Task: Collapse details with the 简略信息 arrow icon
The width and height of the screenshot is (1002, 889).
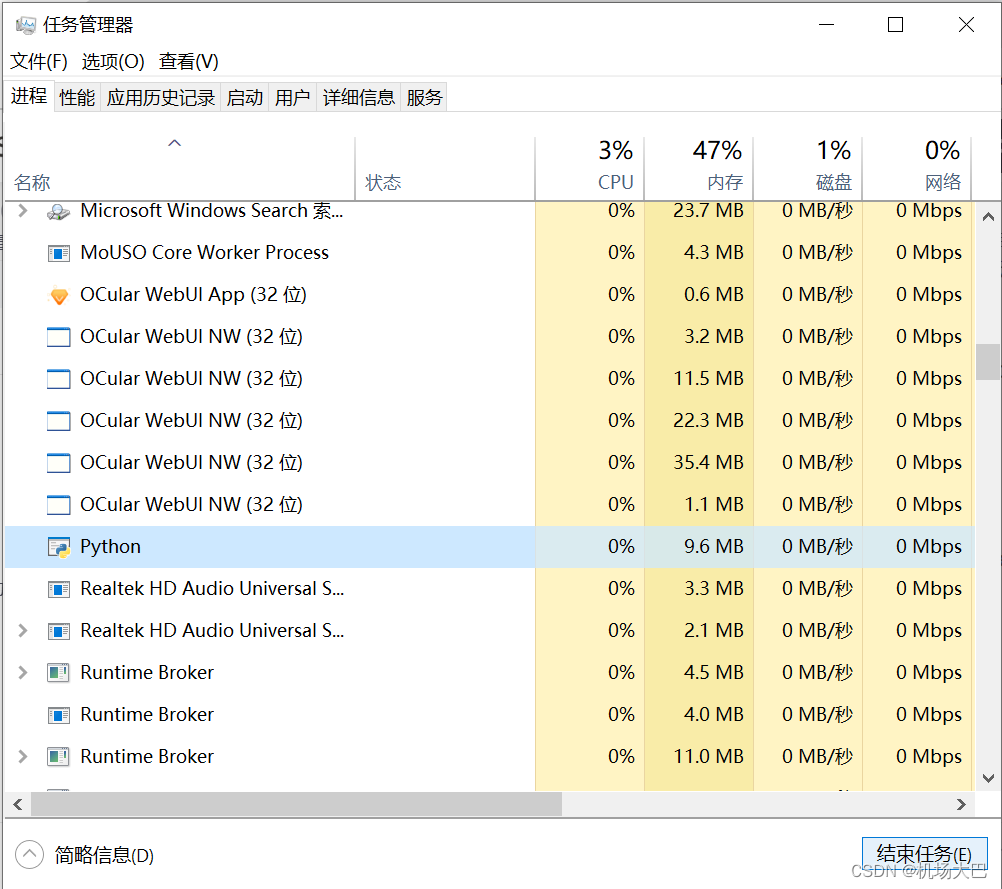Action: point(29,854)
